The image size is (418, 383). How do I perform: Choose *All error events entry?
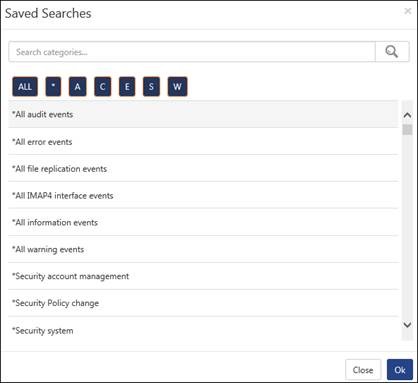(x=203, y=142)
